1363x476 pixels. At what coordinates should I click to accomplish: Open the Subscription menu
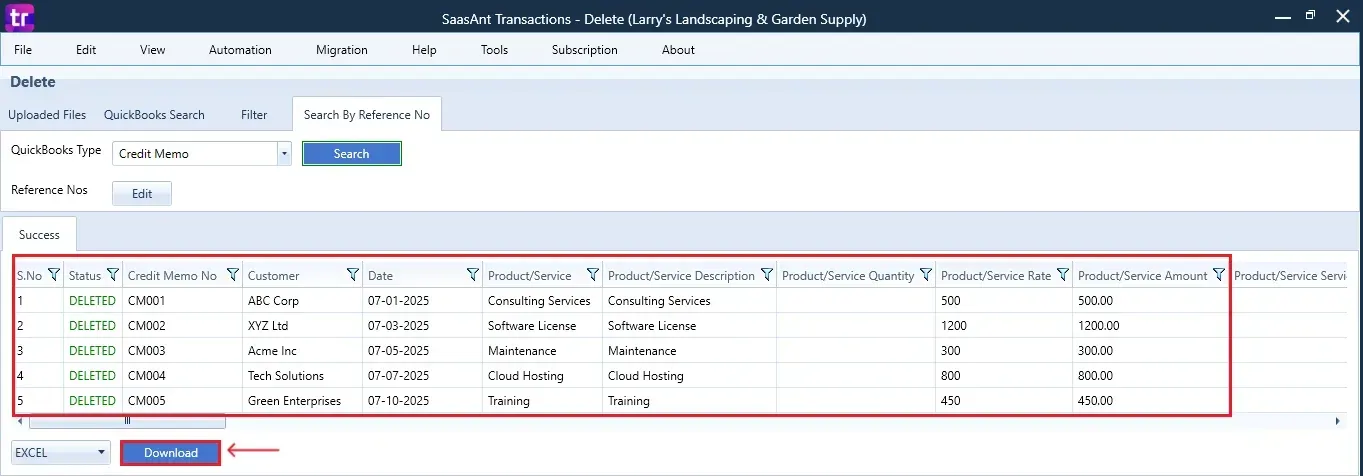point(585,50)
